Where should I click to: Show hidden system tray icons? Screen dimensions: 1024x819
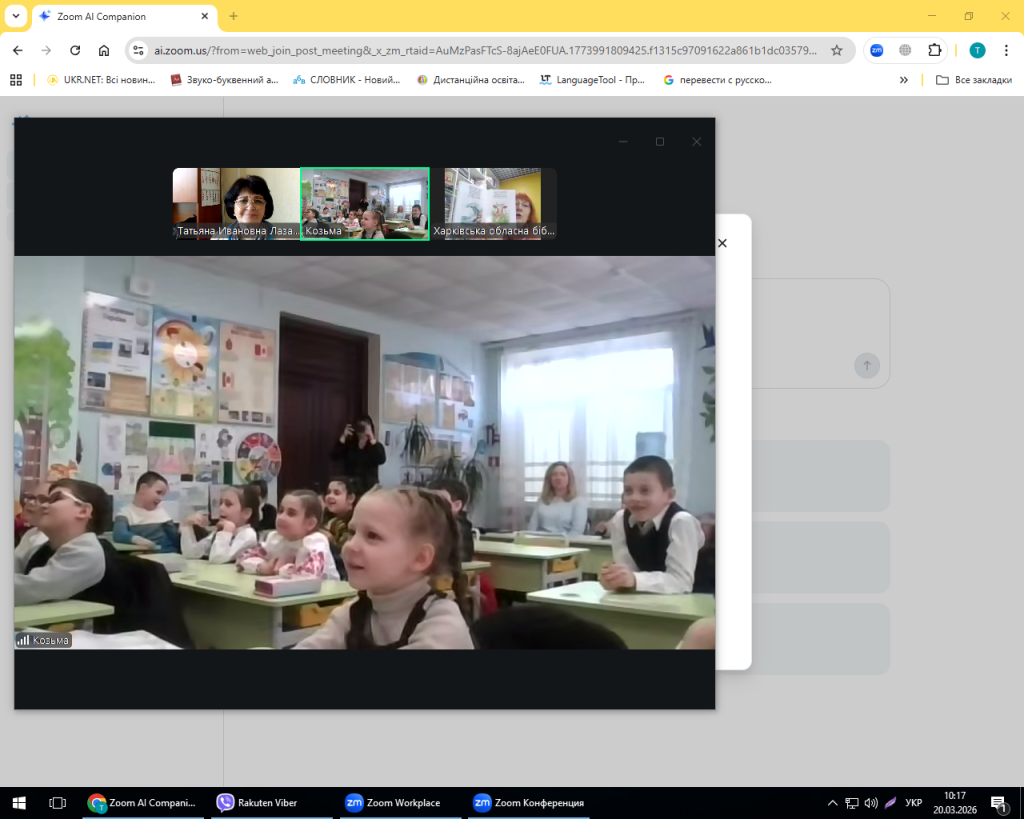pos(832,802)
